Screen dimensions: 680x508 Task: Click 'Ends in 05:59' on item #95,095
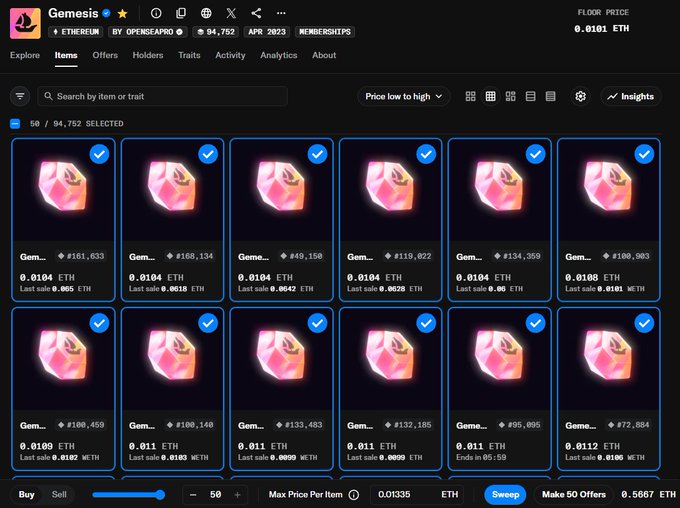pos(481,458)
